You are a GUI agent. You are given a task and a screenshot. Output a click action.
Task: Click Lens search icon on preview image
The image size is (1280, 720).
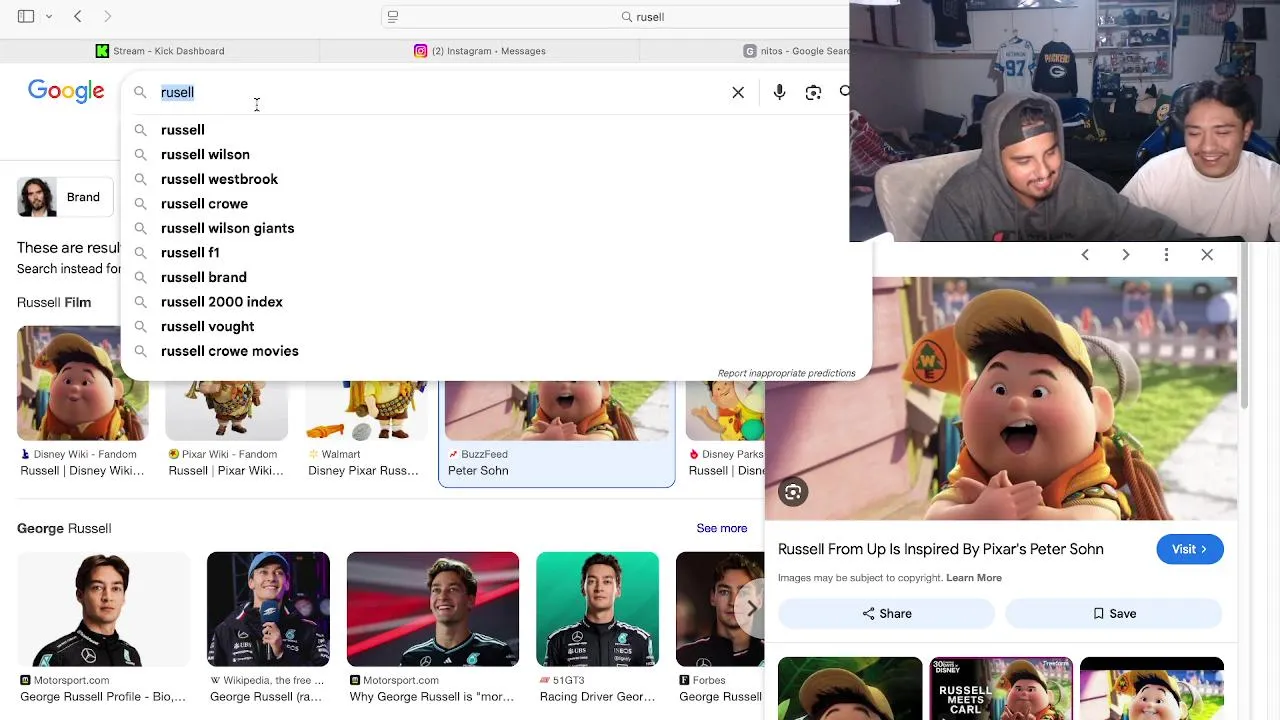[x=793, y=492]
